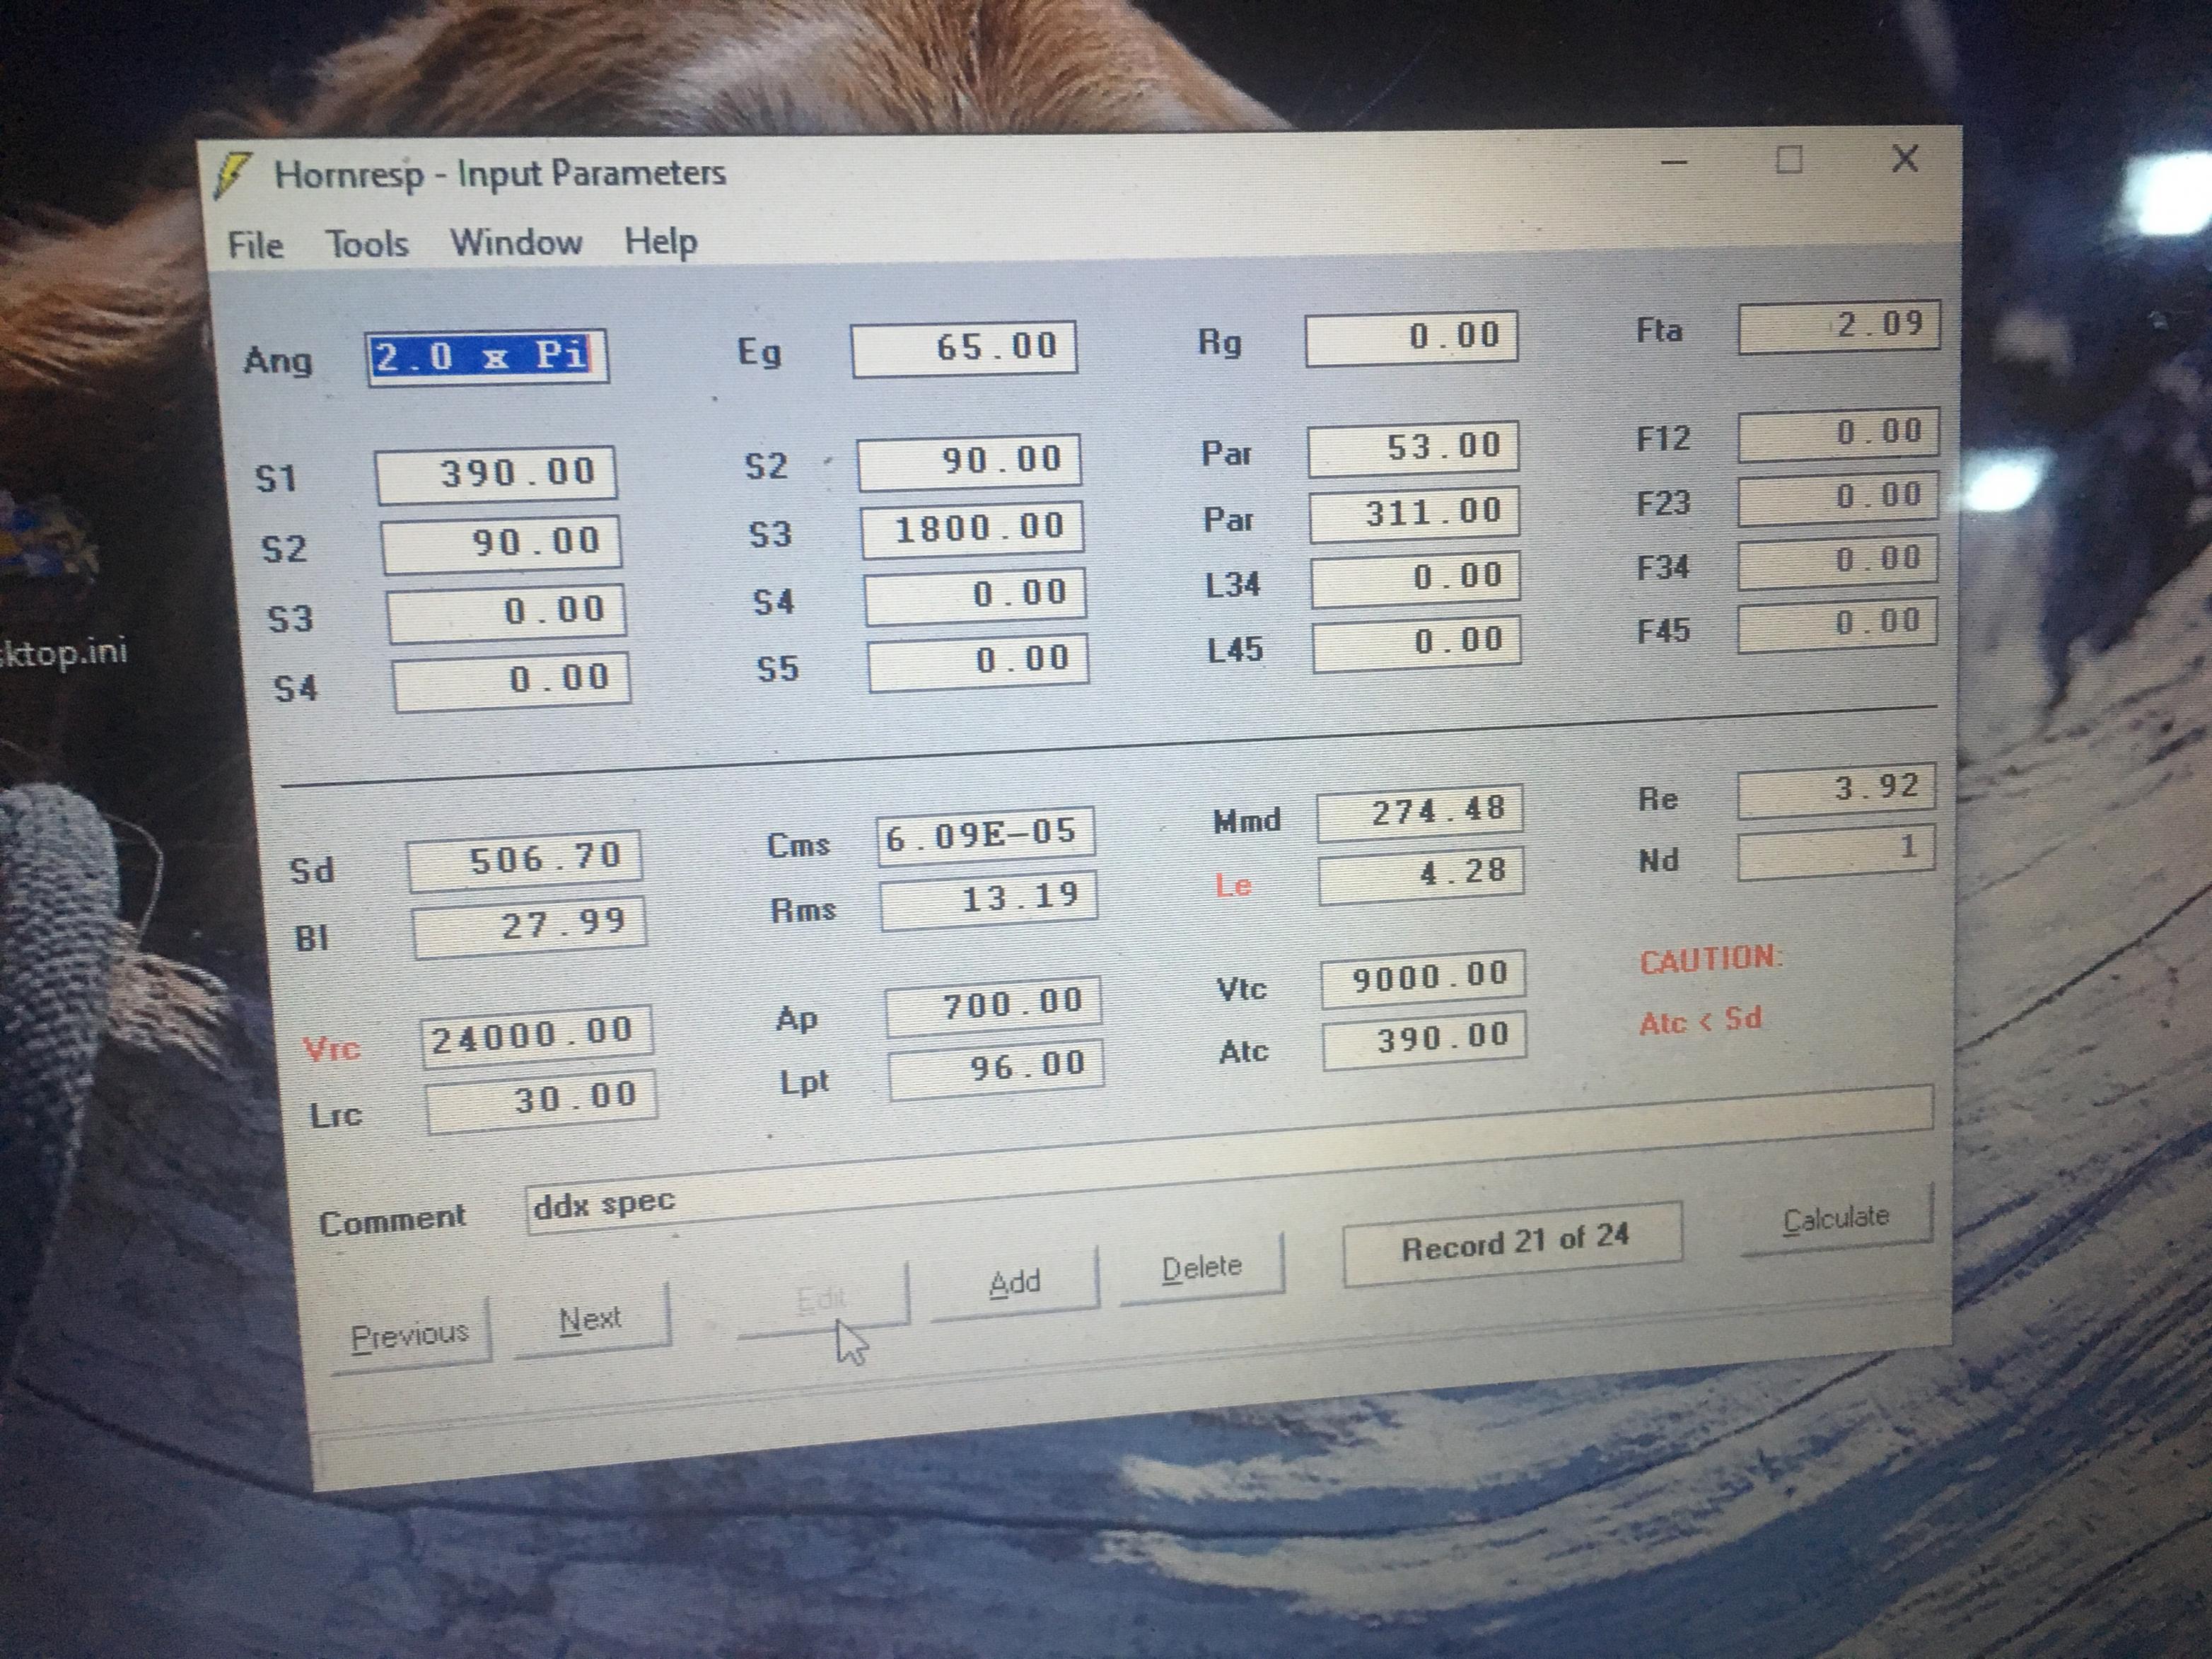Click the Atc < Sd warning text
2212x1659 pixels.
tap(1700, 1021)
